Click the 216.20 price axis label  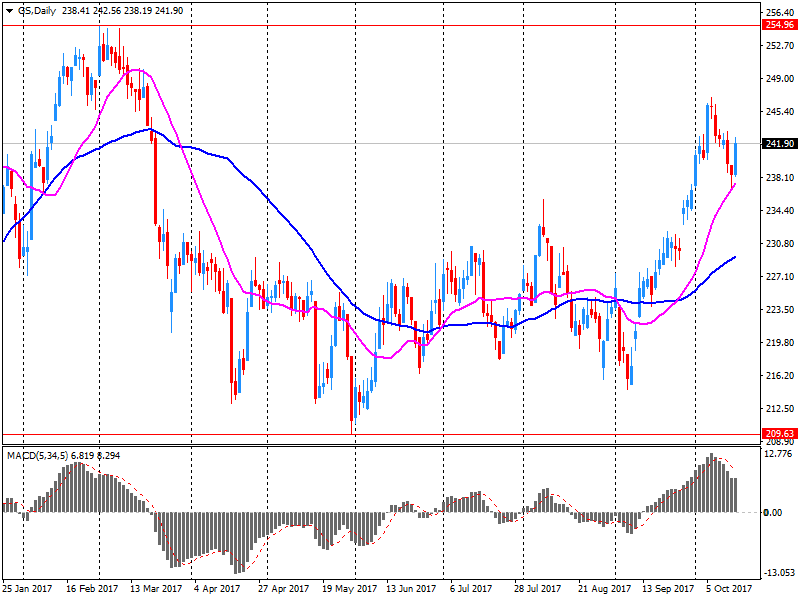point(780,375)
